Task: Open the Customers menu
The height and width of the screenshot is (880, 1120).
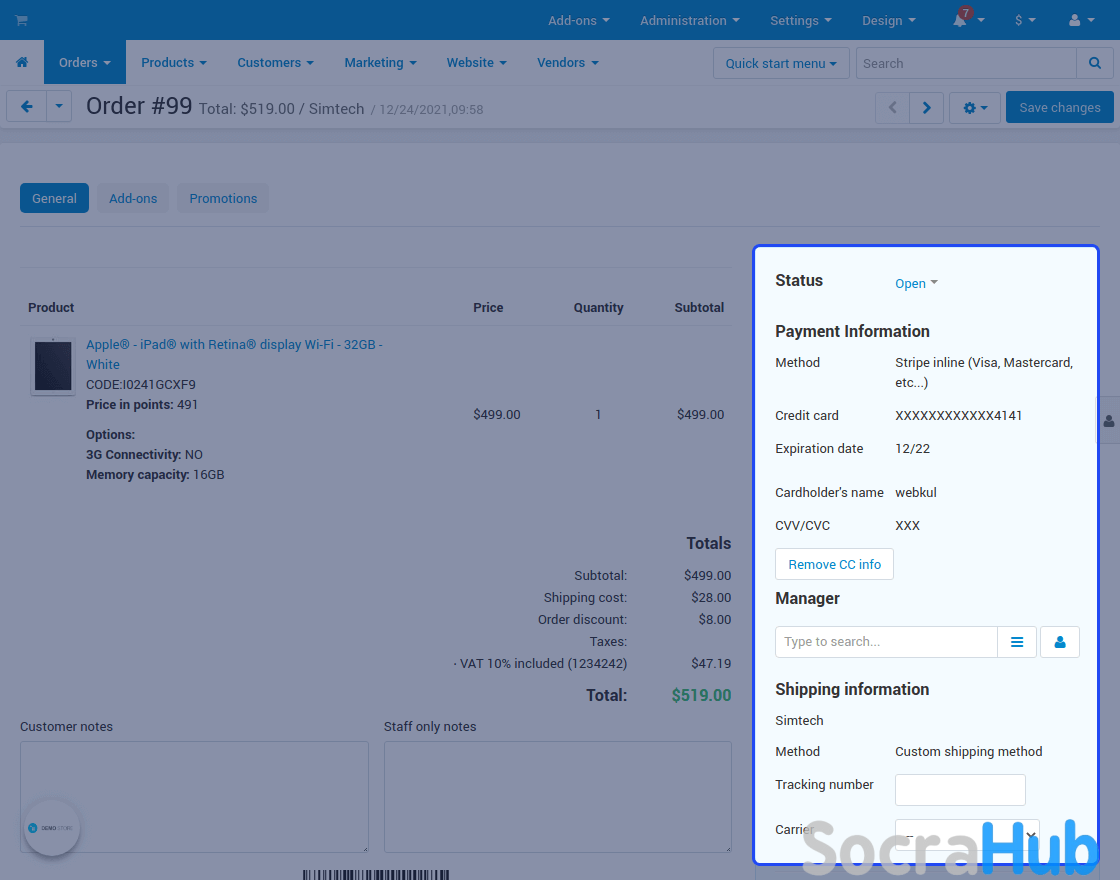Action: [275, 62]
